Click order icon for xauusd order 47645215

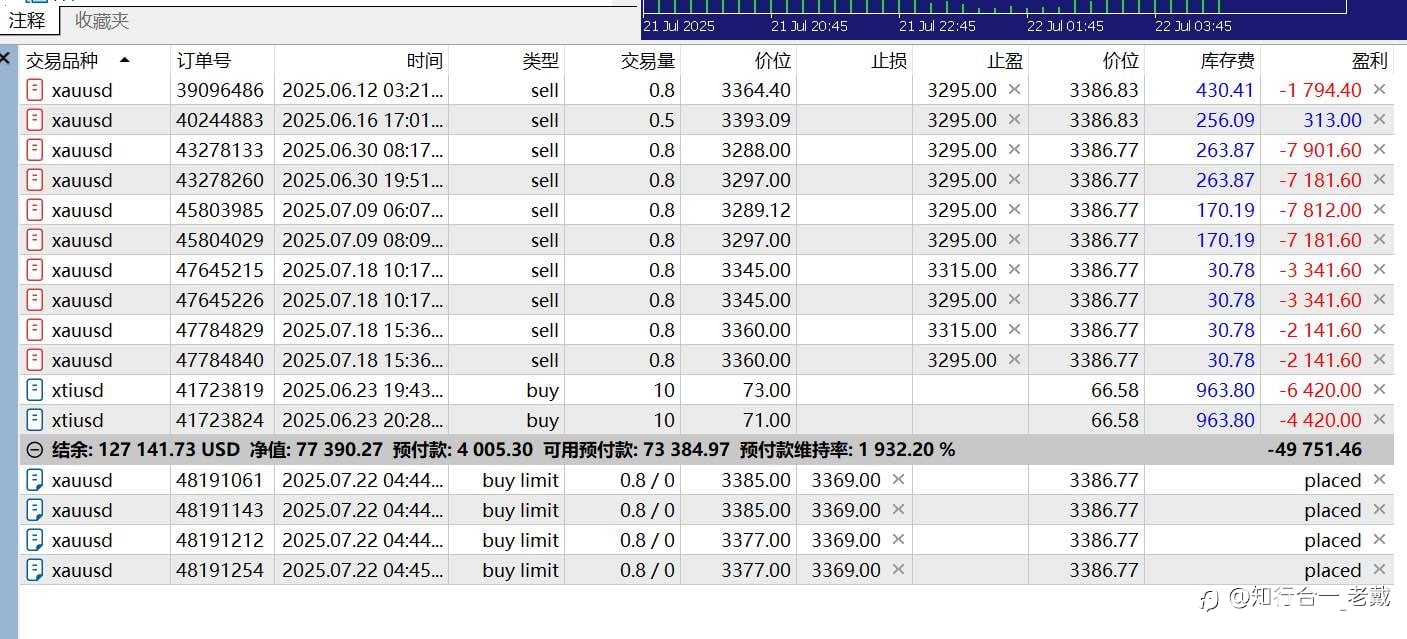(x=35, y=270)
